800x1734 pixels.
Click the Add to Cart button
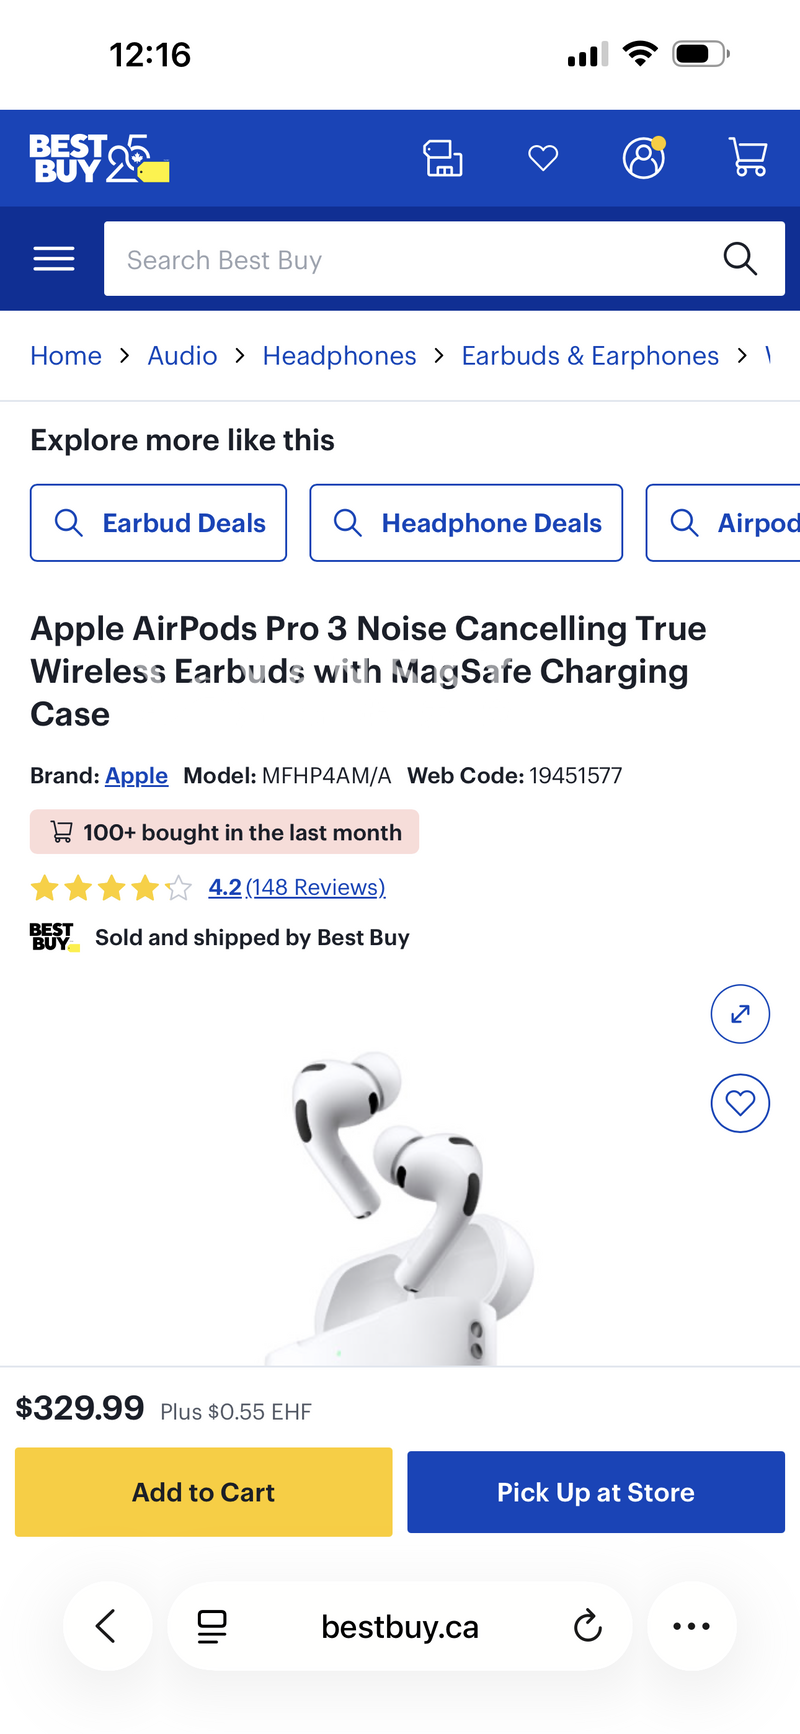[x=203, y=1491]
